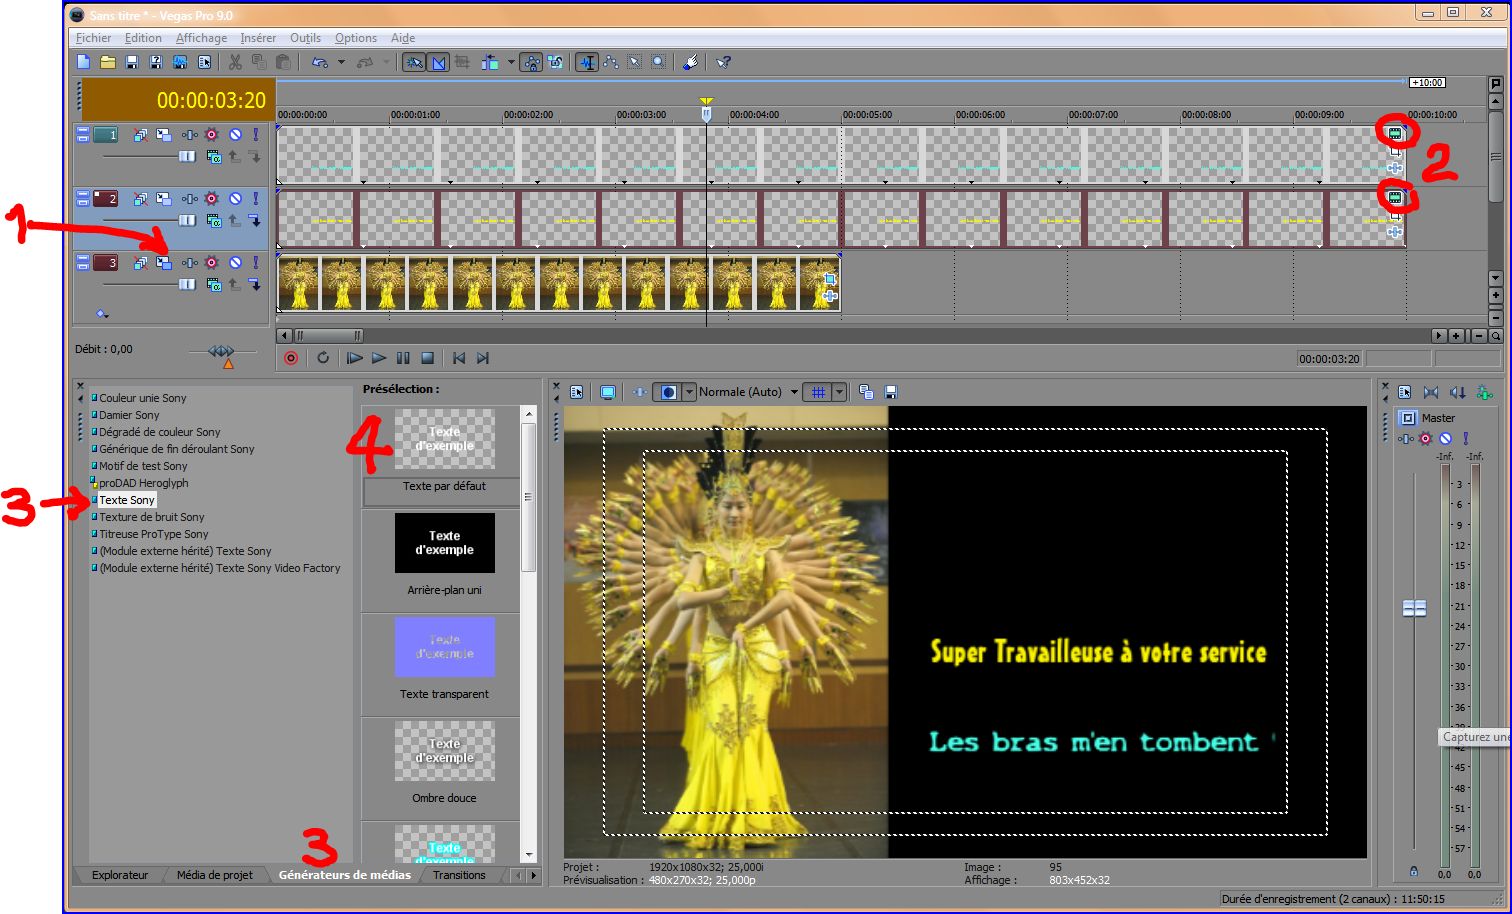Save preview snapshot to file
1512x914 pixels.
coord(891,392)
